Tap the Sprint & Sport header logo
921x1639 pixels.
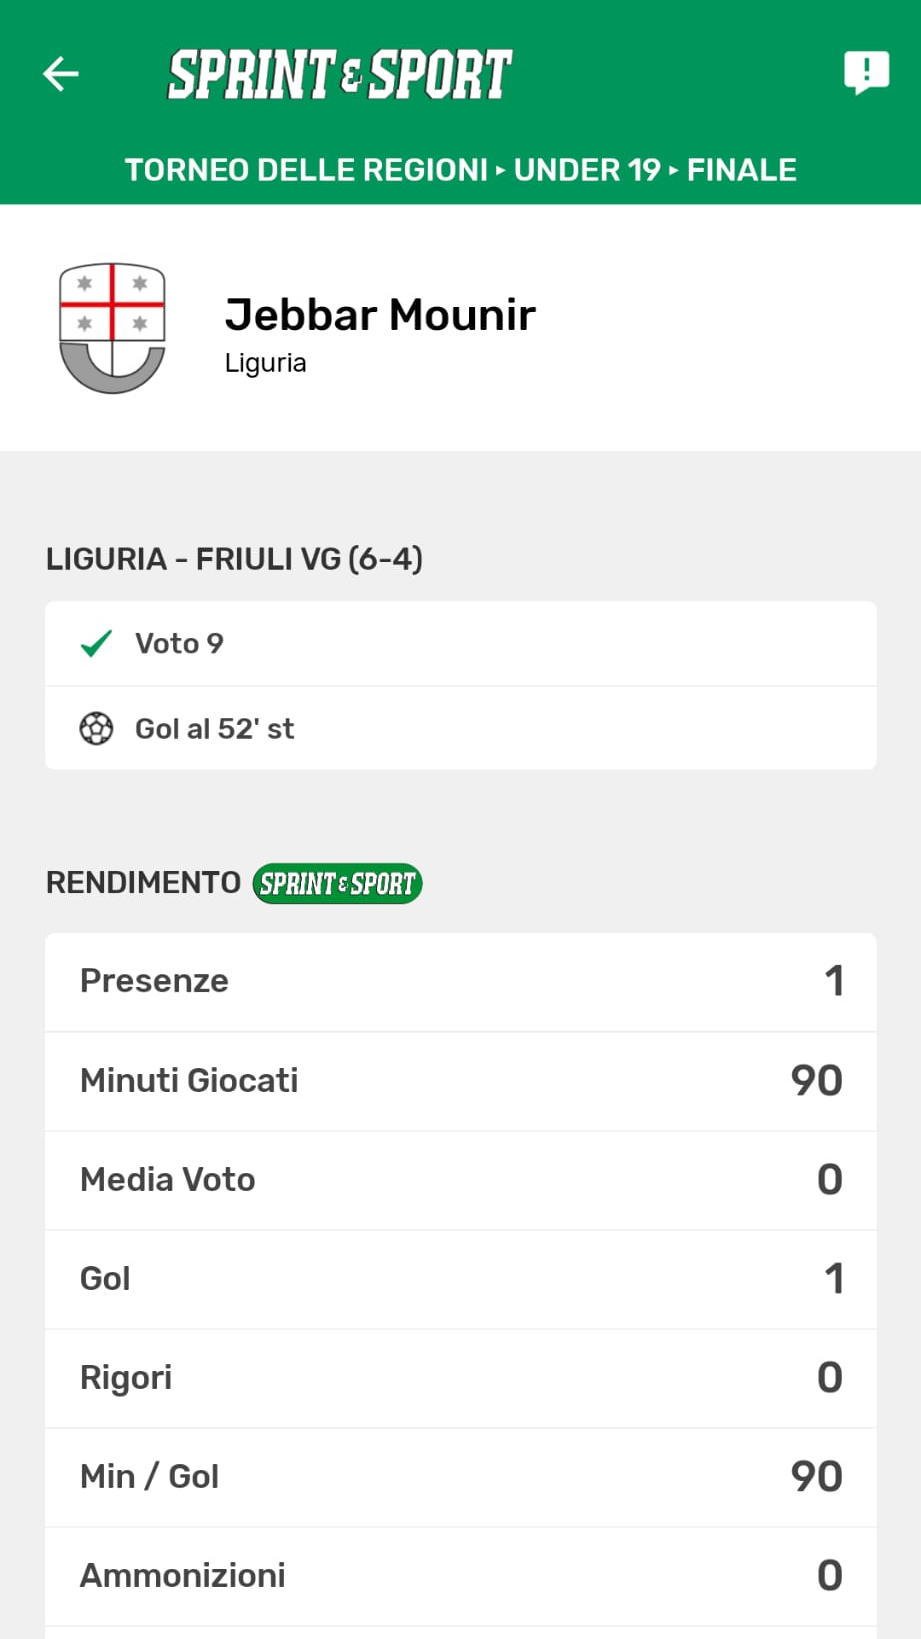[x=340, y=75]
